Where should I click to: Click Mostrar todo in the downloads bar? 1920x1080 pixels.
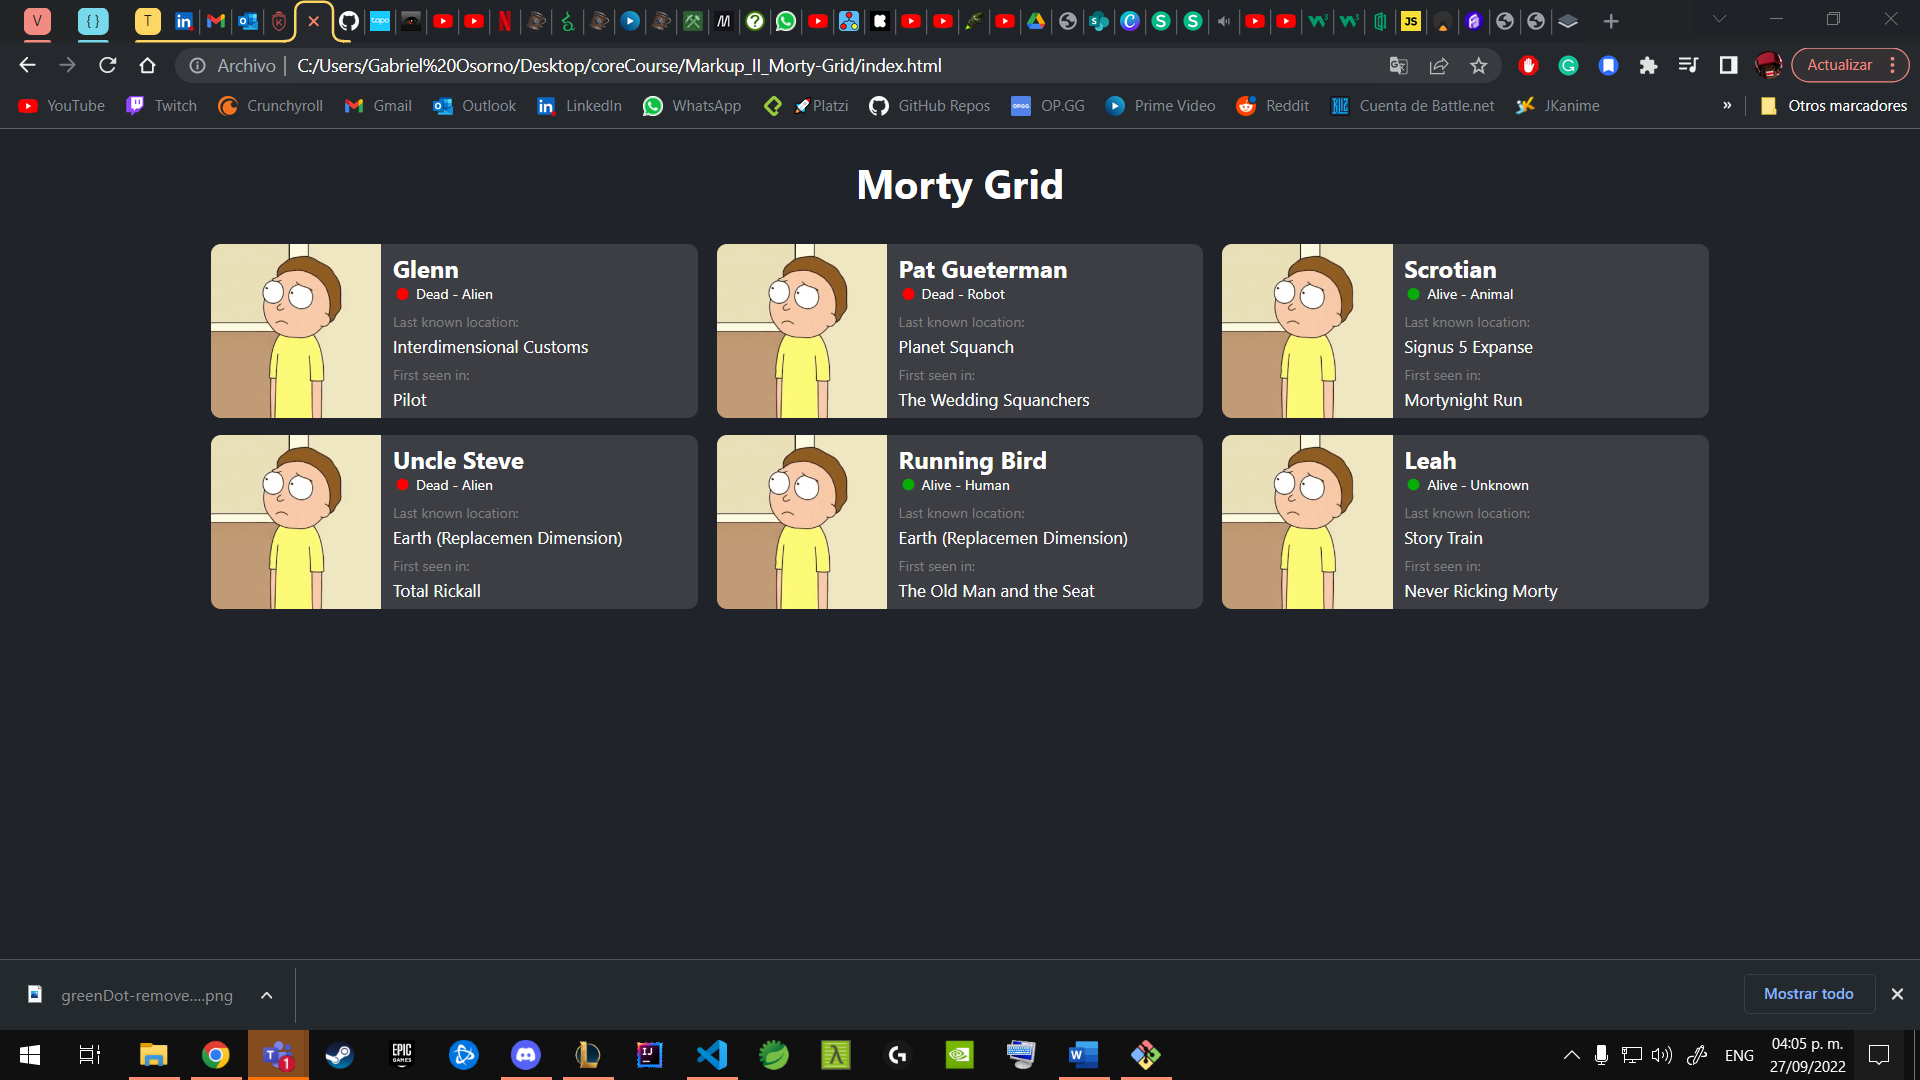1809,994
